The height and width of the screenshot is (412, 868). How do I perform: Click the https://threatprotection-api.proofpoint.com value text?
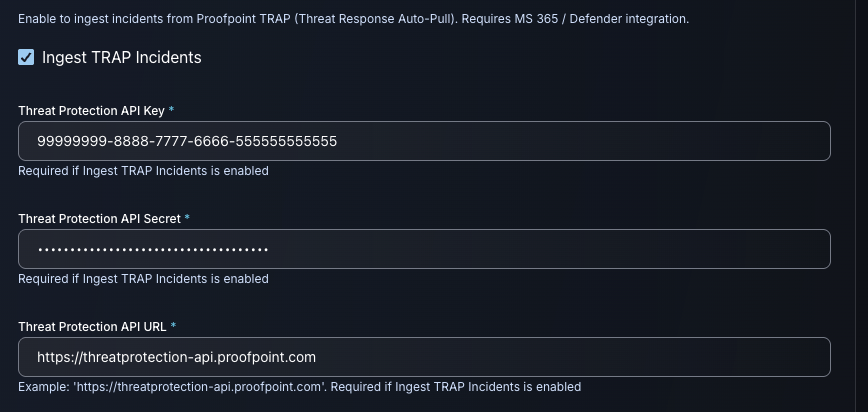(176, 357)
